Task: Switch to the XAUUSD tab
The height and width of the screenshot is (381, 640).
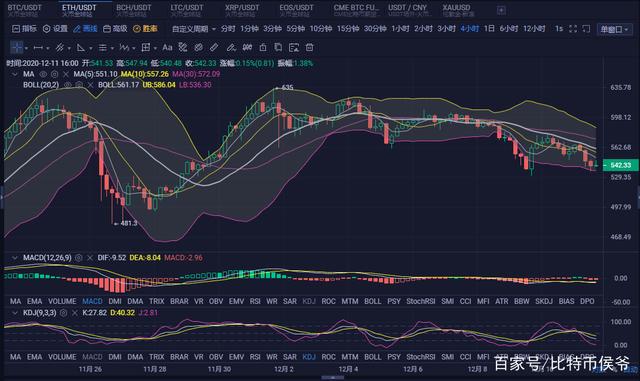Action: 458,10
